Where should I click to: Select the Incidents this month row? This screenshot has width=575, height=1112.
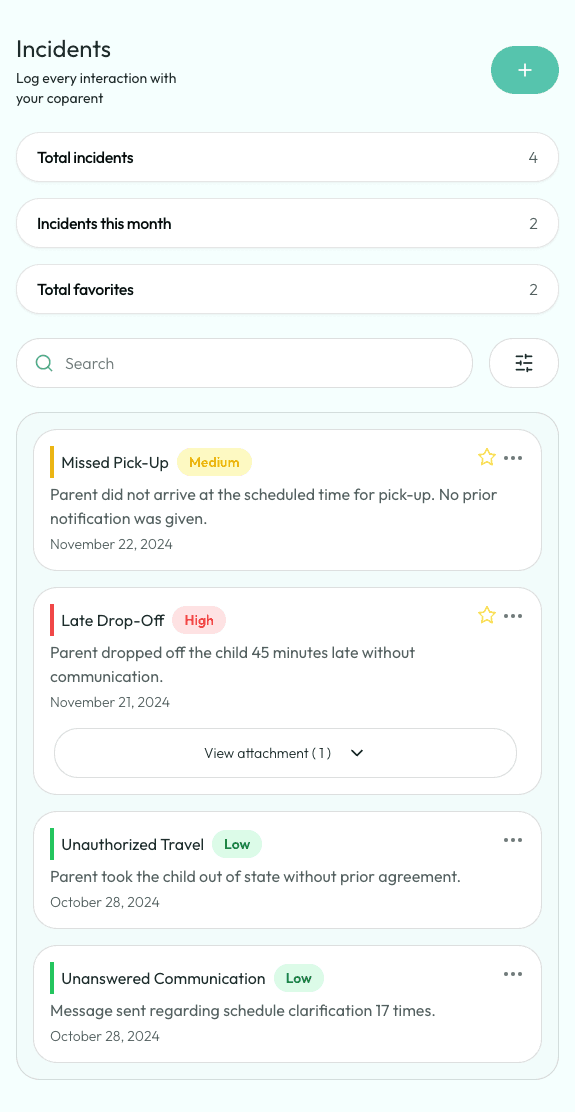[287, 223]
